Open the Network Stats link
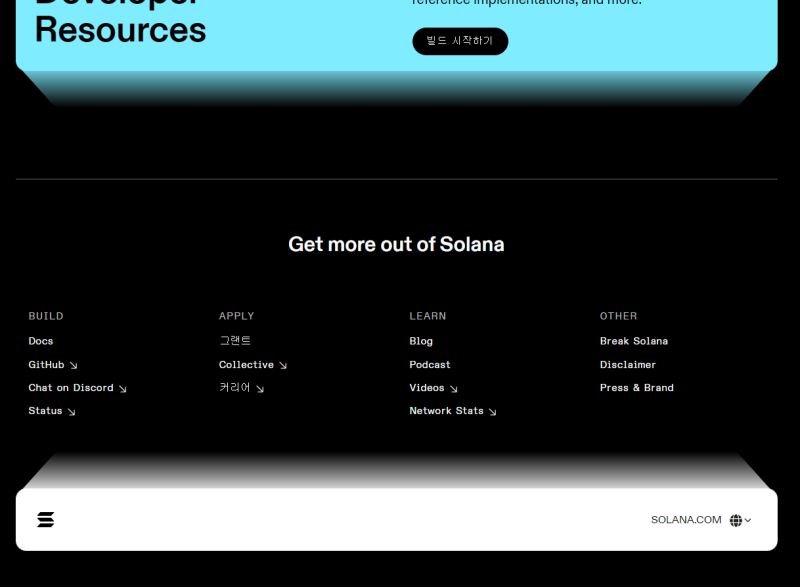The width and height of the screenshot is (800, 587). point(453,411)
